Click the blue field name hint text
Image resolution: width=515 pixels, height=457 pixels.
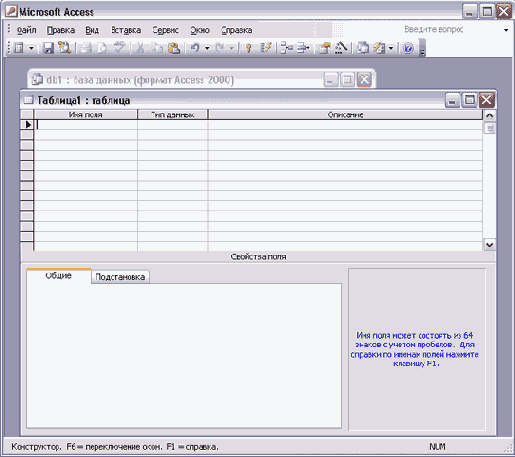click(x=414, y=349)
